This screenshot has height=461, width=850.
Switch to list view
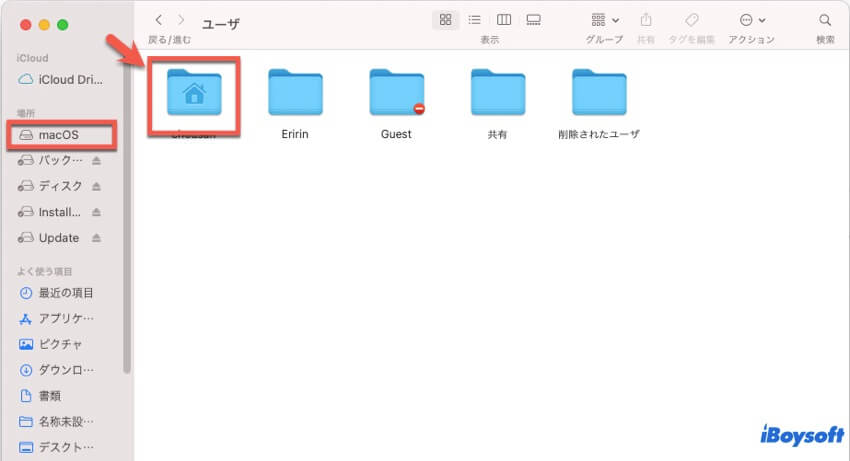click(x=474, y=20)
